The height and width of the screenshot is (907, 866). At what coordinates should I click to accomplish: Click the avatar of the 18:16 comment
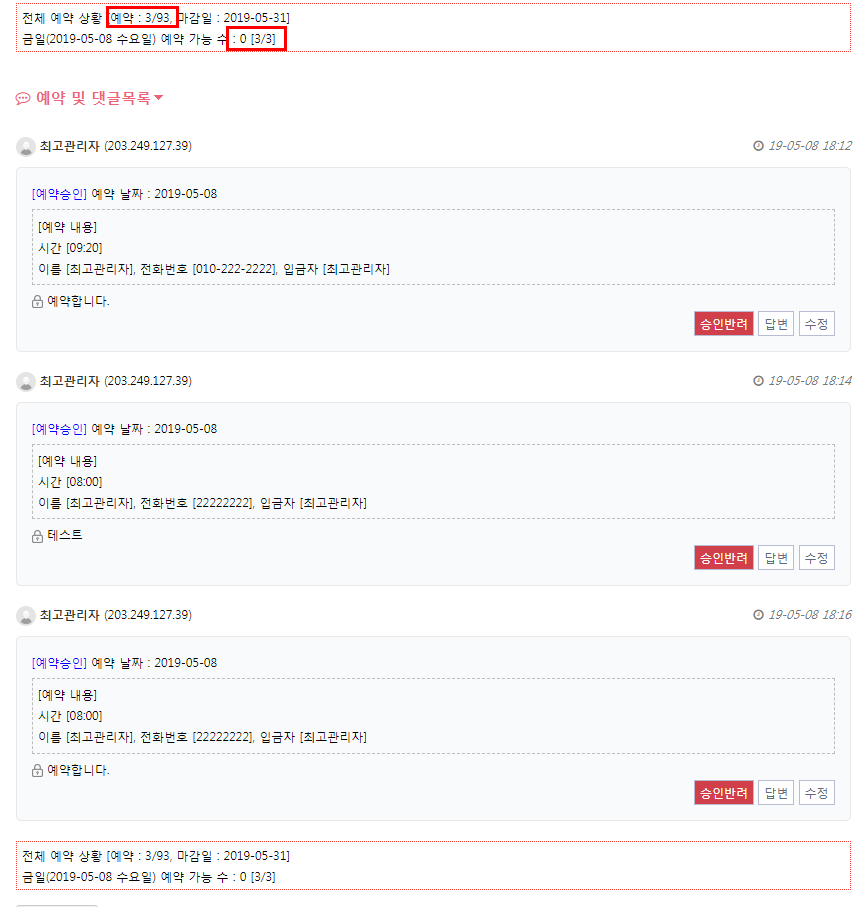coord(25,615)
